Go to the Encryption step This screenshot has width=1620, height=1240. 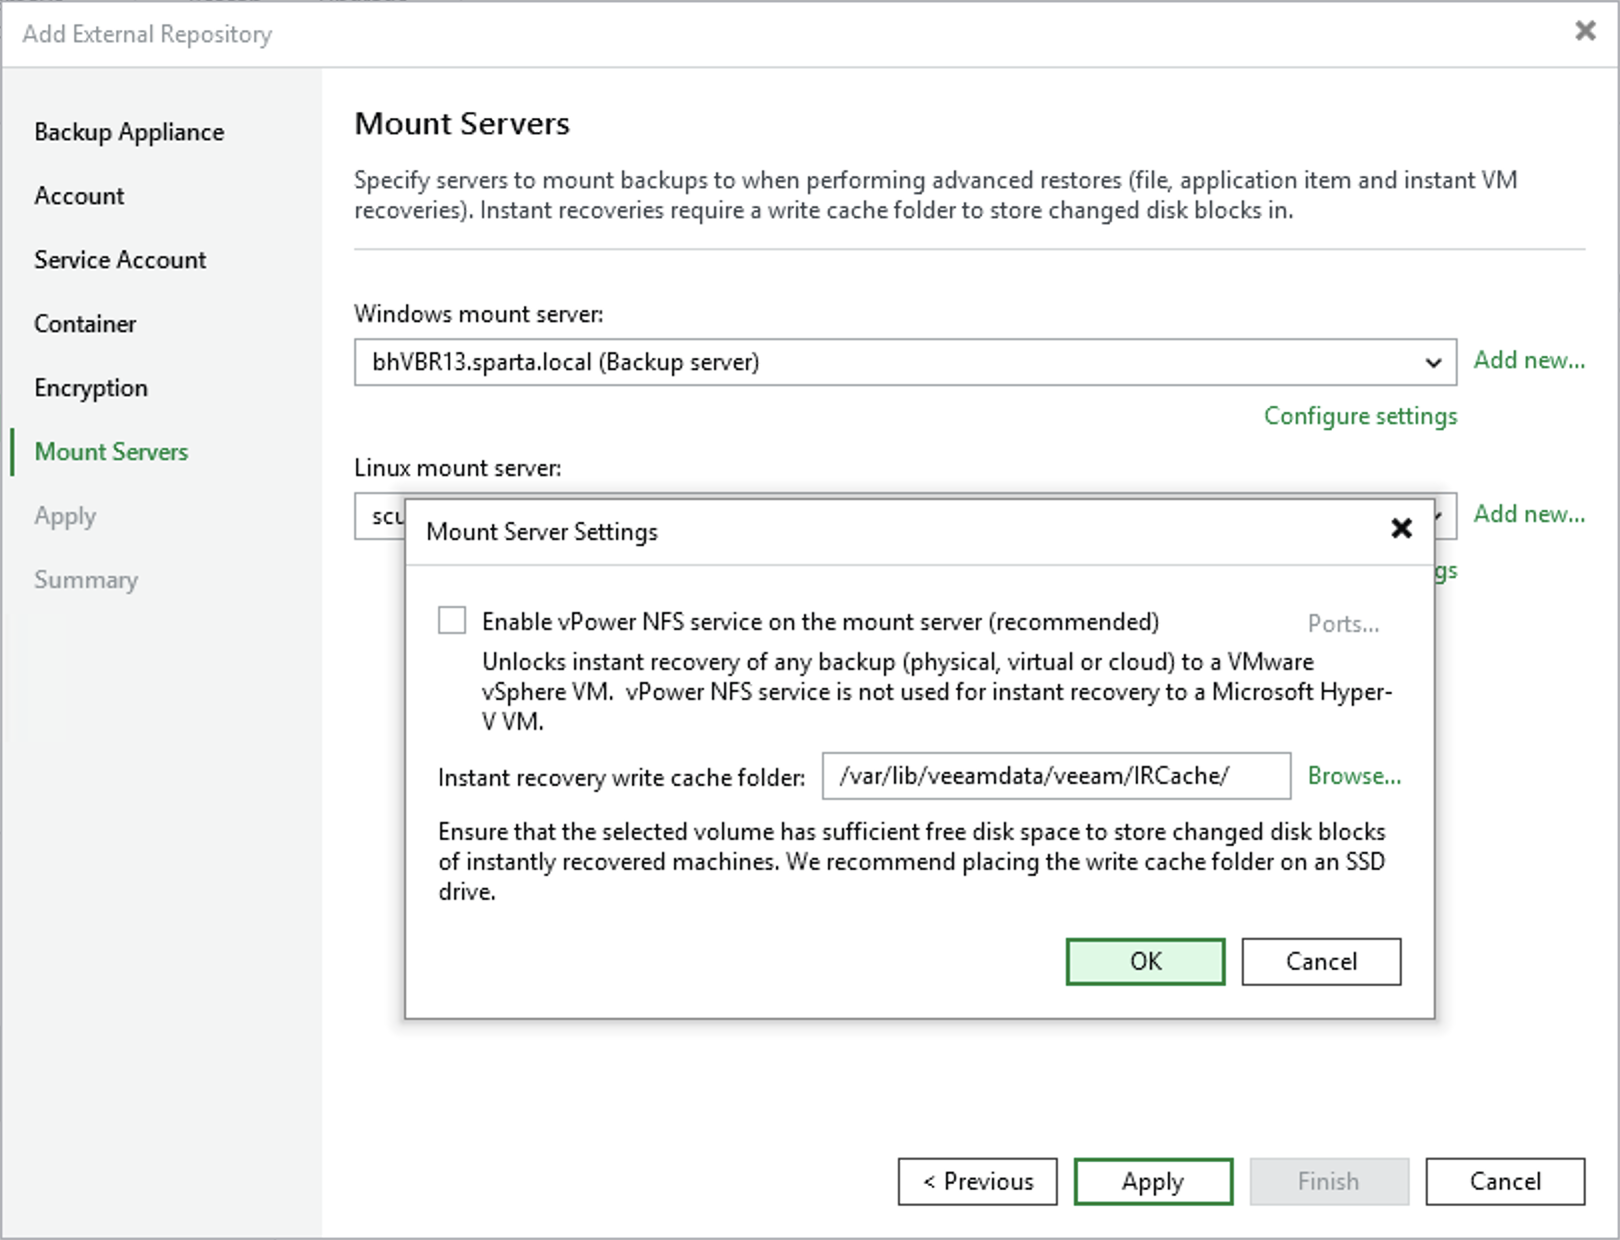91,388
